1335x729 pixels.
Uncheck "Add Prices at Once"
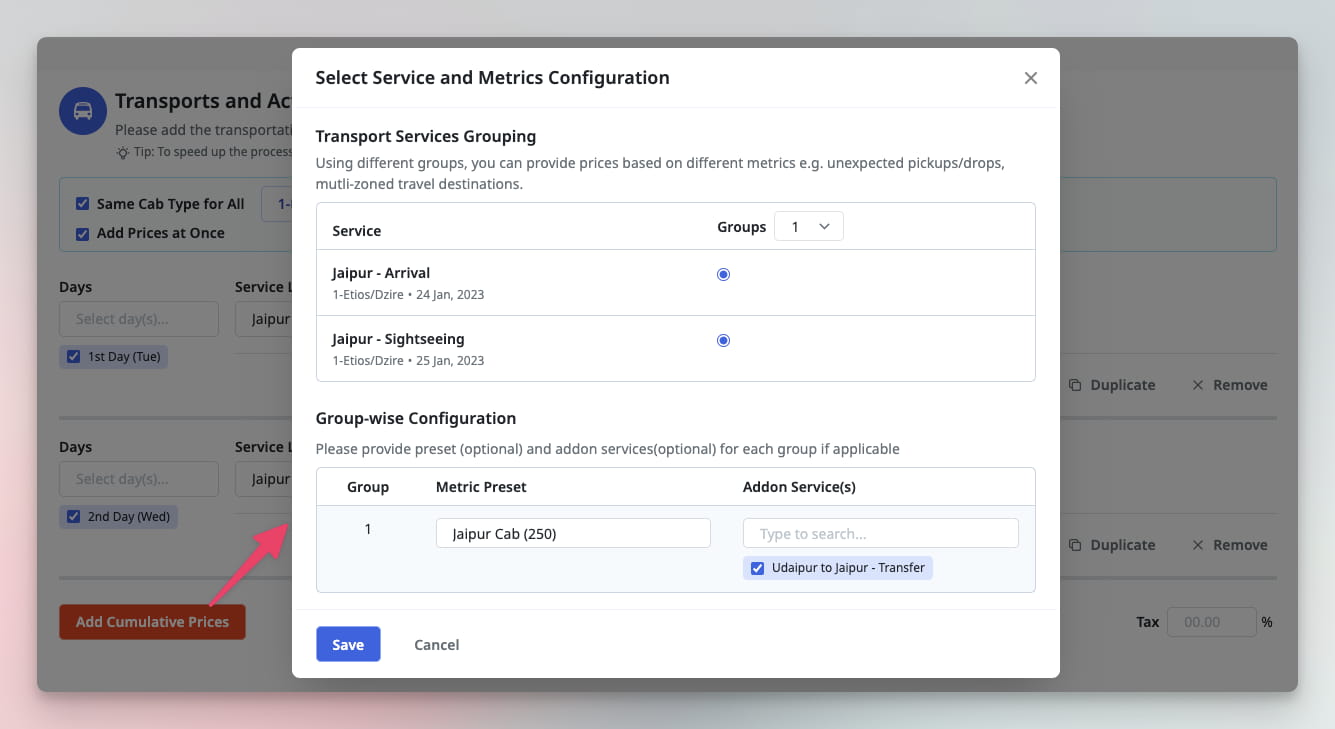[x=82, y=232]
